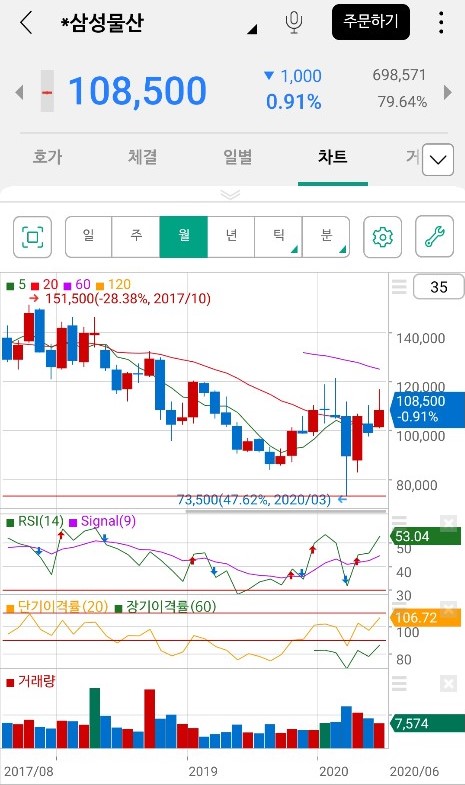
Task: Select the 차트 tab
Action: pos(332,157)
